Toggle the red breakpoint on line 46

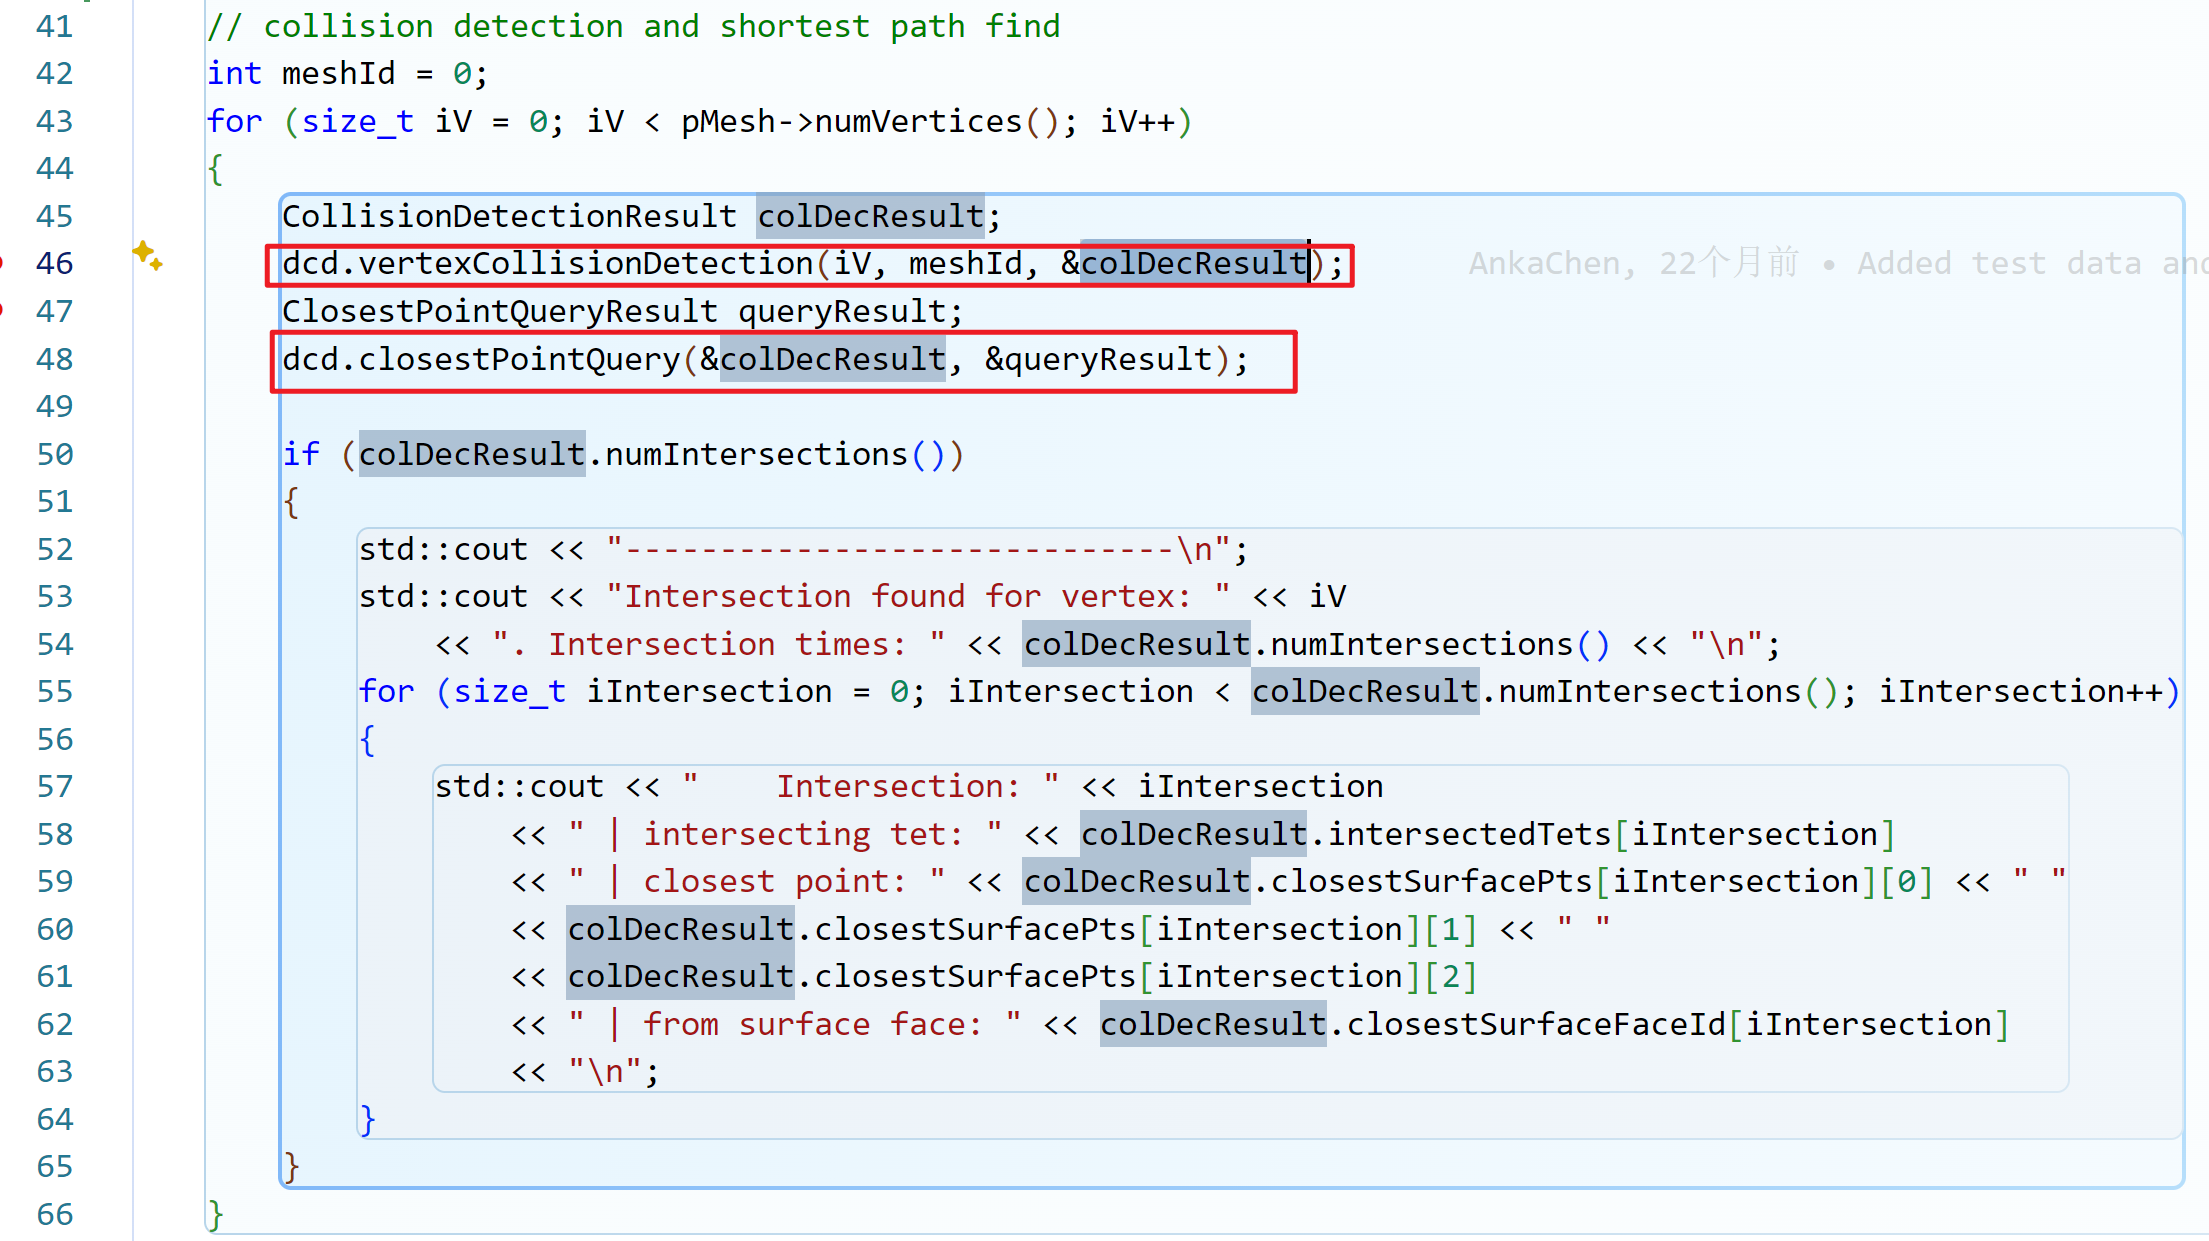(2, 264)
